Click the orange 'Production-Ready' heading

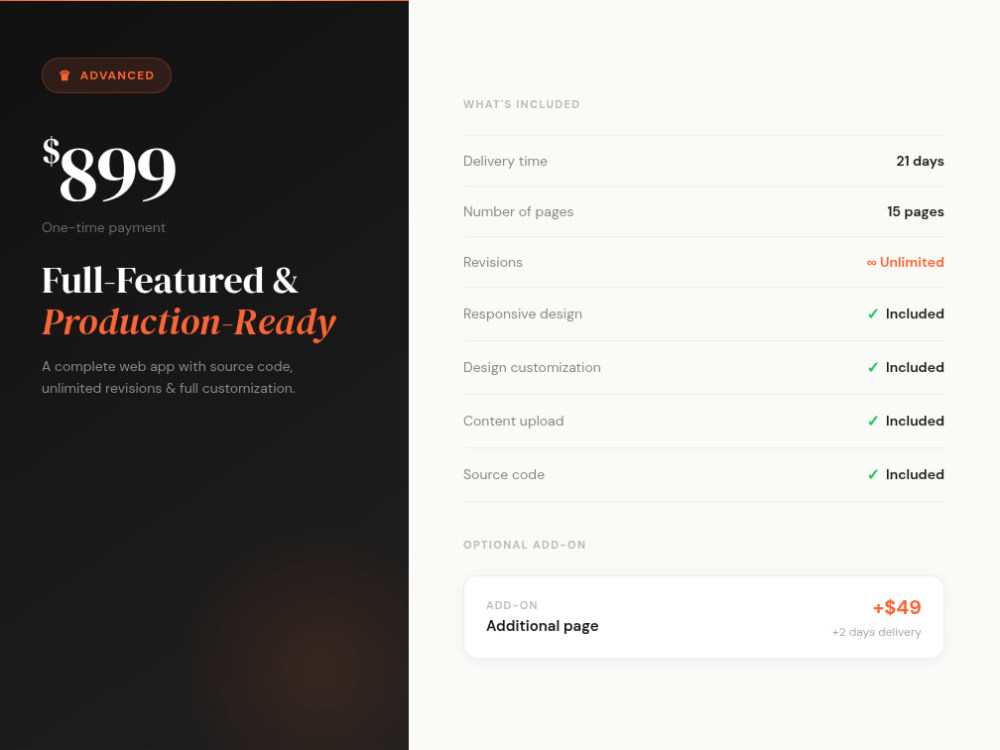coord(189,322)
